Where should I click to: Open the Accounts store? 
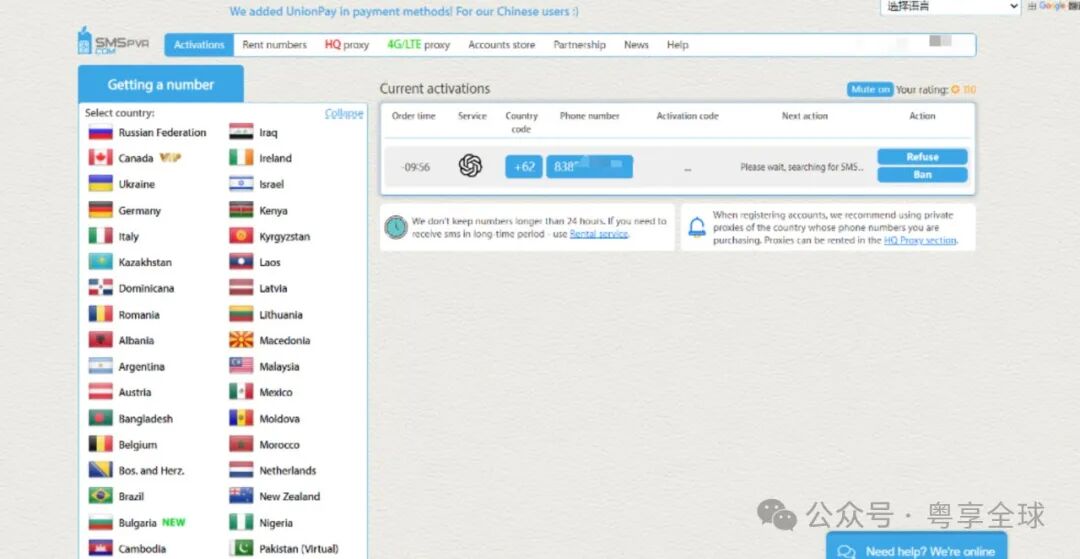(501, 45)
